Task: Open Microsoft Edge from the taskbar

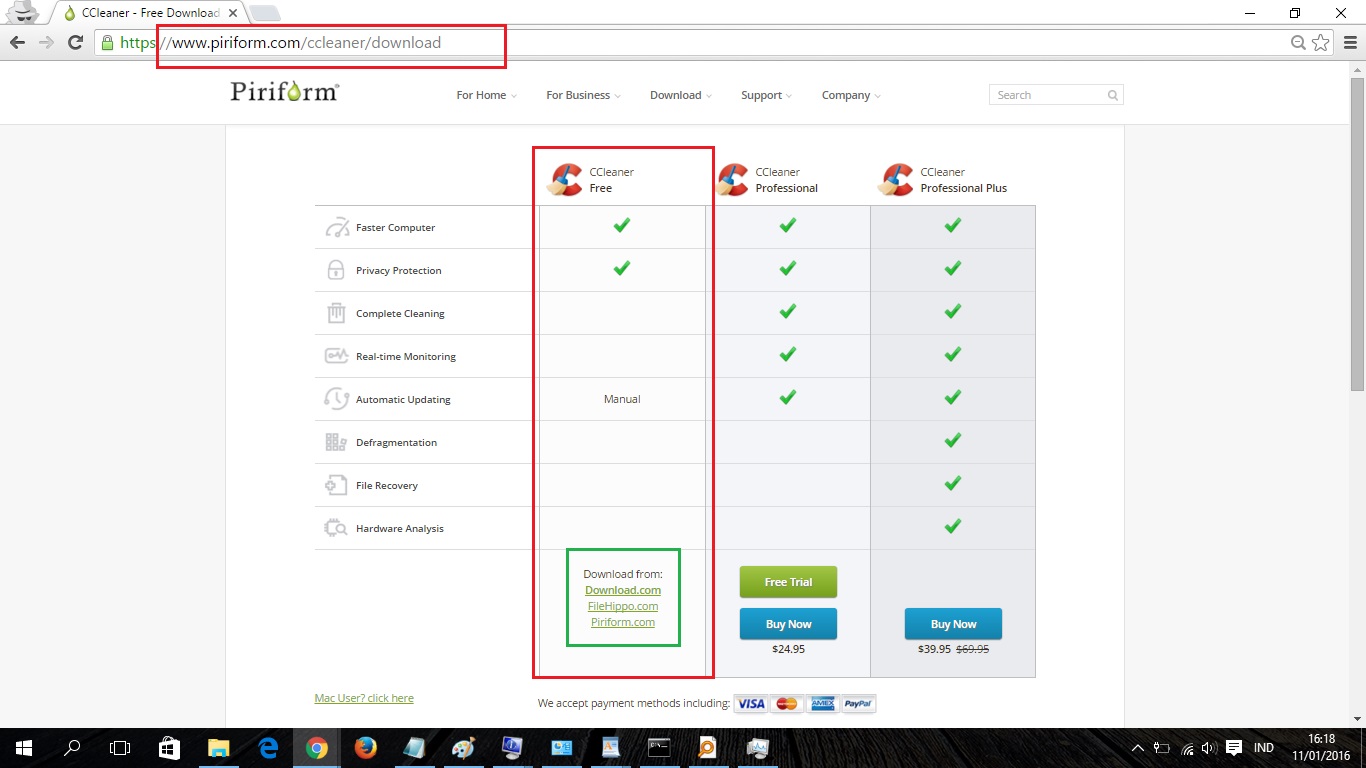Action: pos(268,748)
